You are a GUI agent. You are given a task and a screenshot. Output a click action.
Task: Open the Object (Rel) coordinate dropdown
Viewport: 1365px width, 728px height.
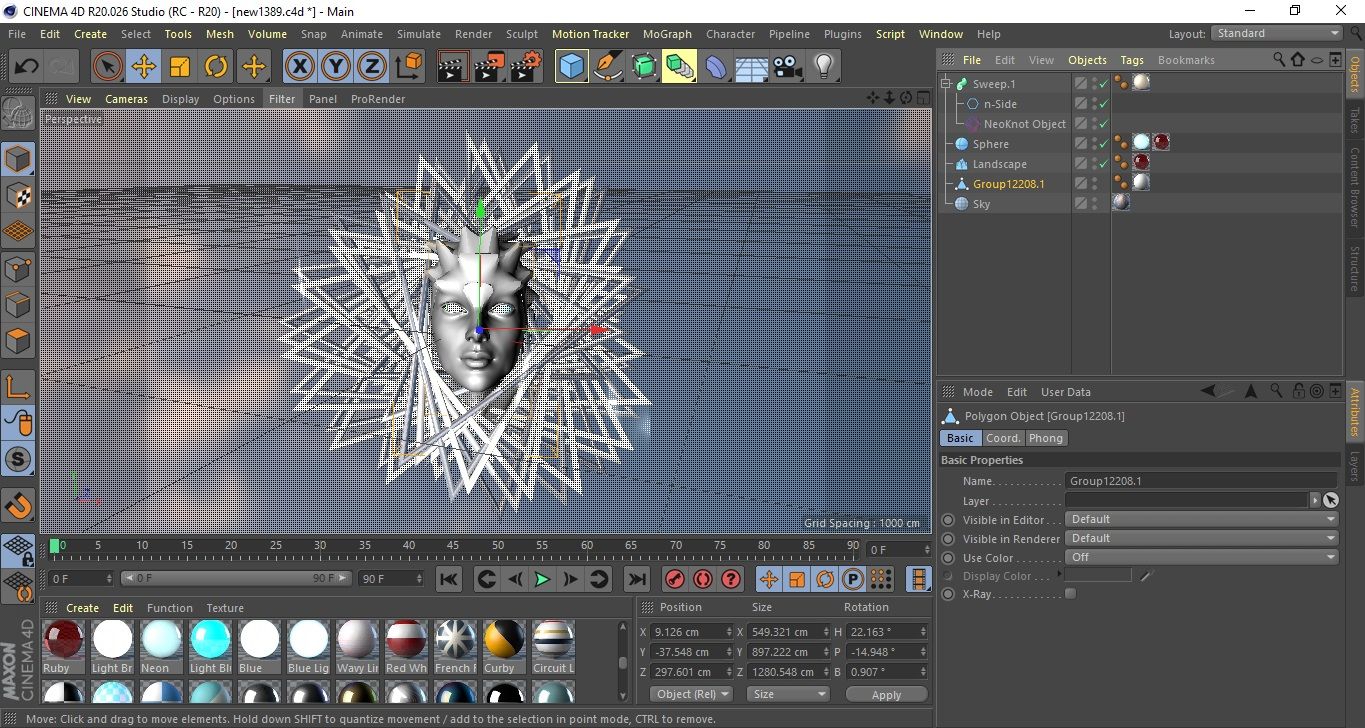[x=691, y=694]
